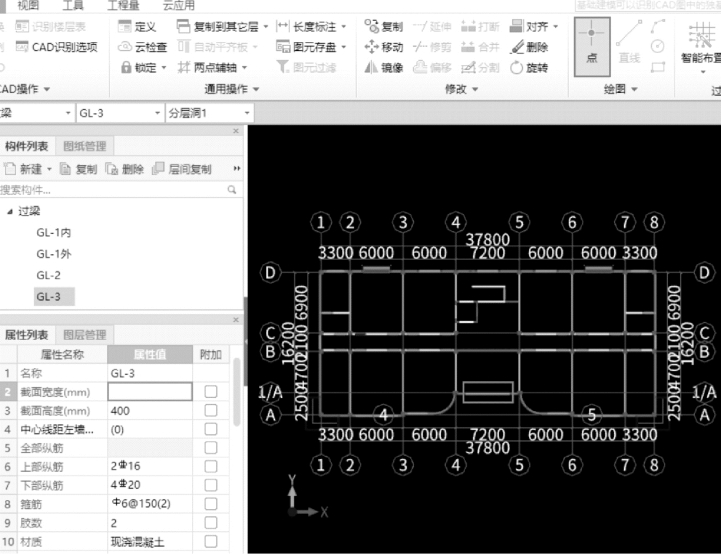Image resolution: width=721 pixels, height=554 pixels.
Task: Close the 构件列表 panel
Action: (236, 131)
